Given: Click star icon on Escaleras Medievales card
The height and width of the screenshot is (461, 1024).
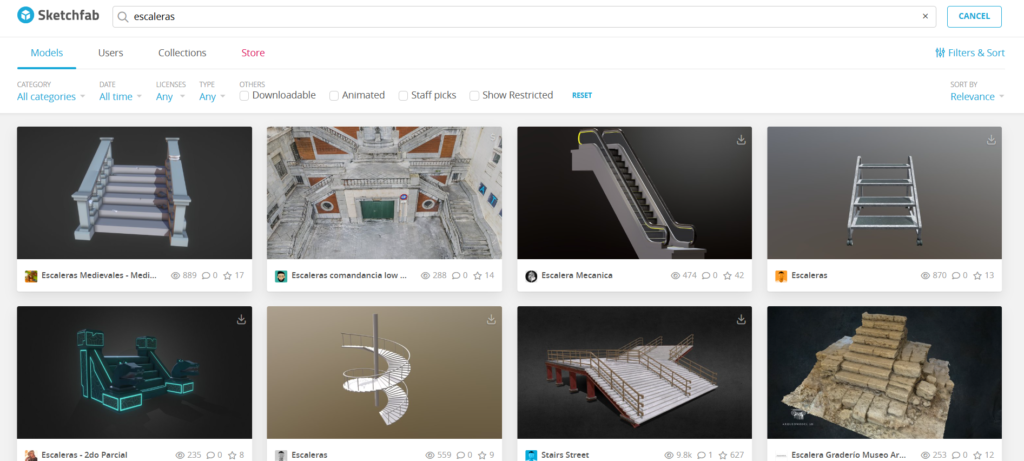Looking at the screenshot, I should pos(227,276).
